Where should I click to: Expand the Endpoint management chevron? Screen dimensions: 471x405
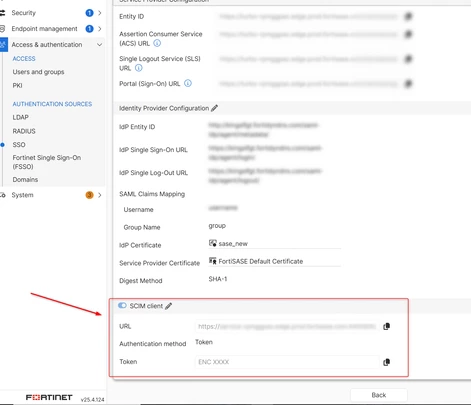pos(100,29)
